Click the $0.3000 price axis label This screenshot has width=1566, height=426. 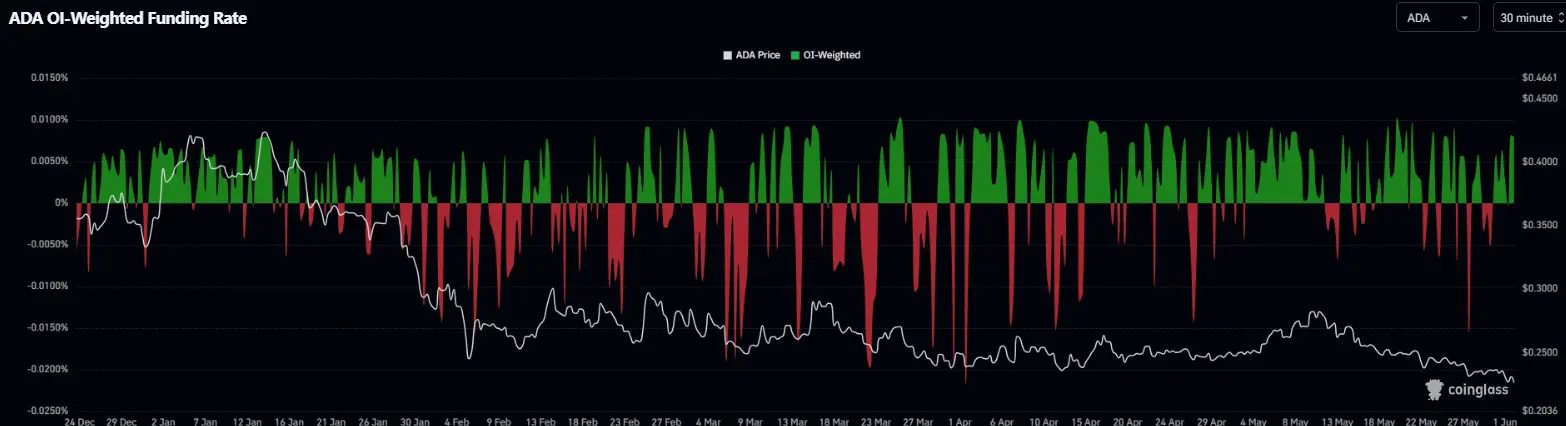1540,289
